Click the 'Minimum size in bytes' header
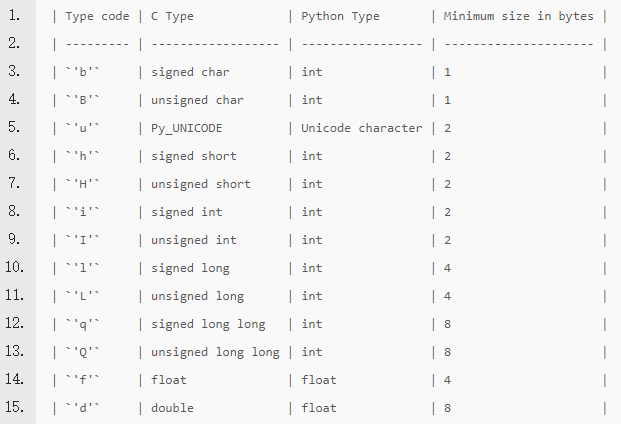Screen dimensions: 621x424 click(517, 16)
